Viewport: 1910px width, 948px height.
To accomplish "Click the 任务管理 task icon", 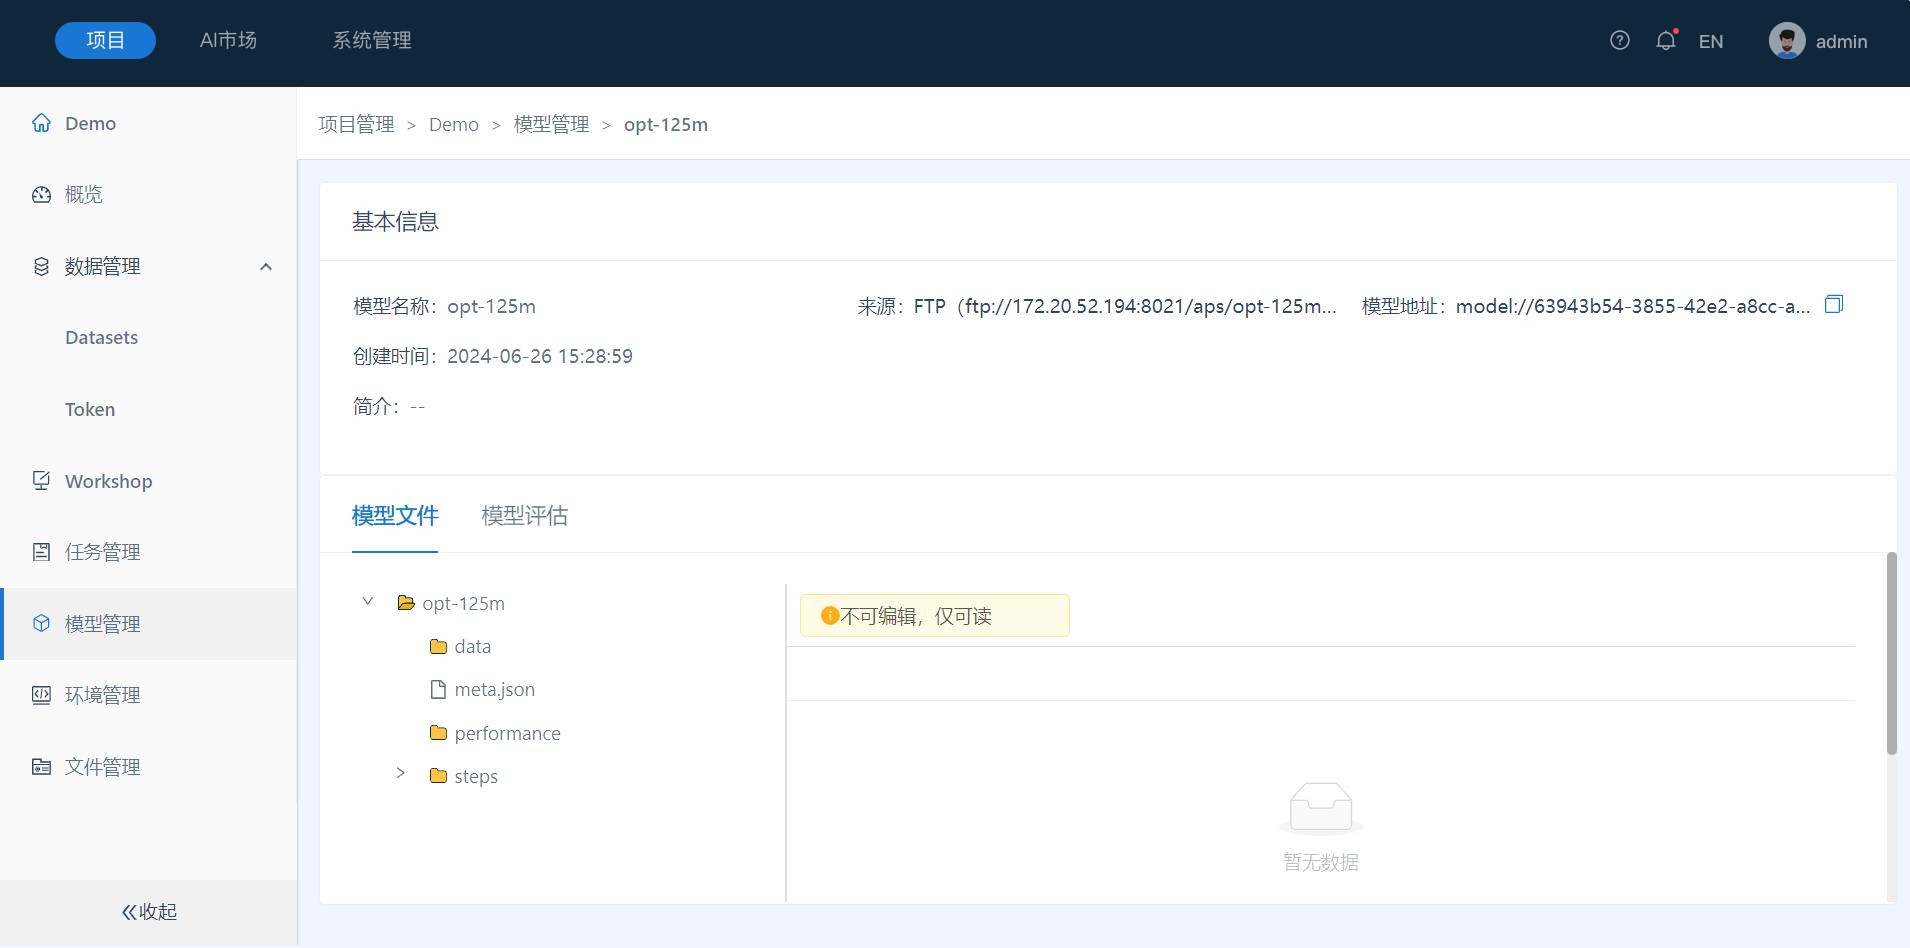I will pos(41,552).
